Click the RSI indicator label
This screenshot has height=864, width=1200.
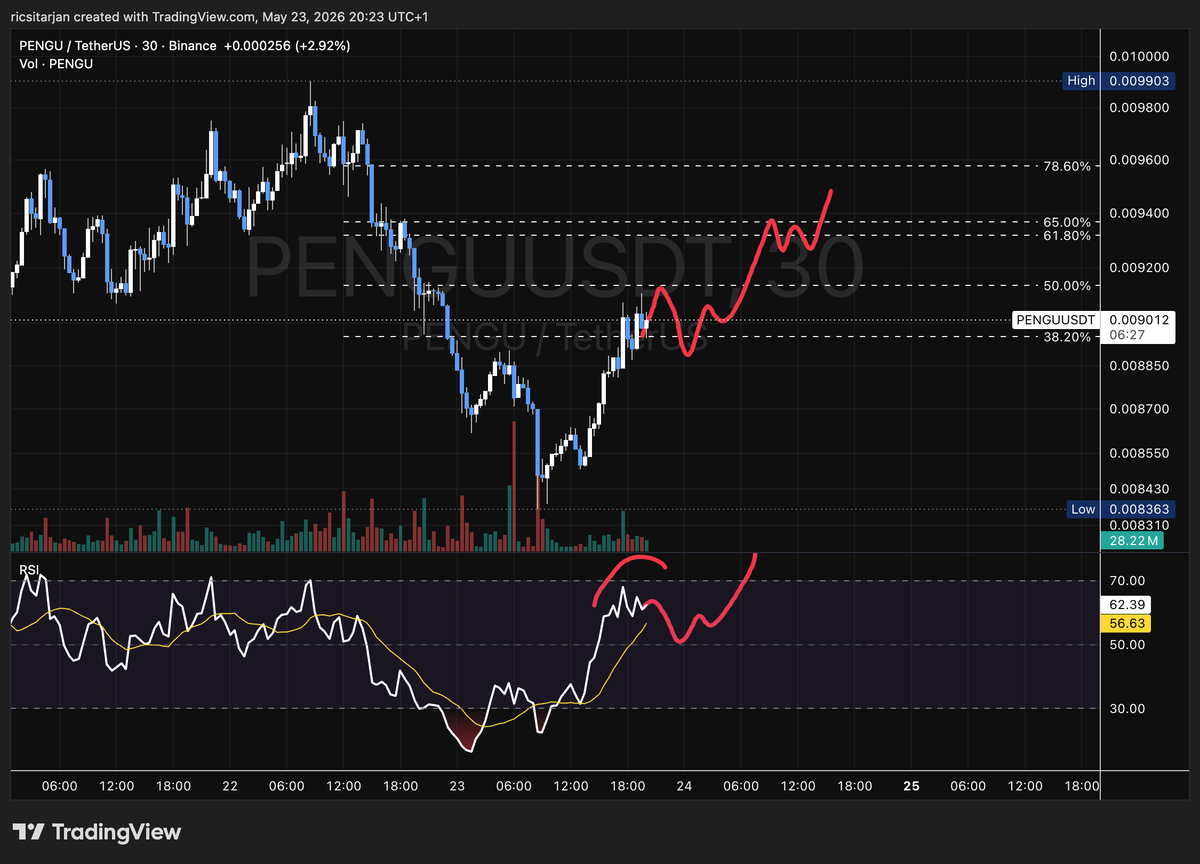point(29,571)
